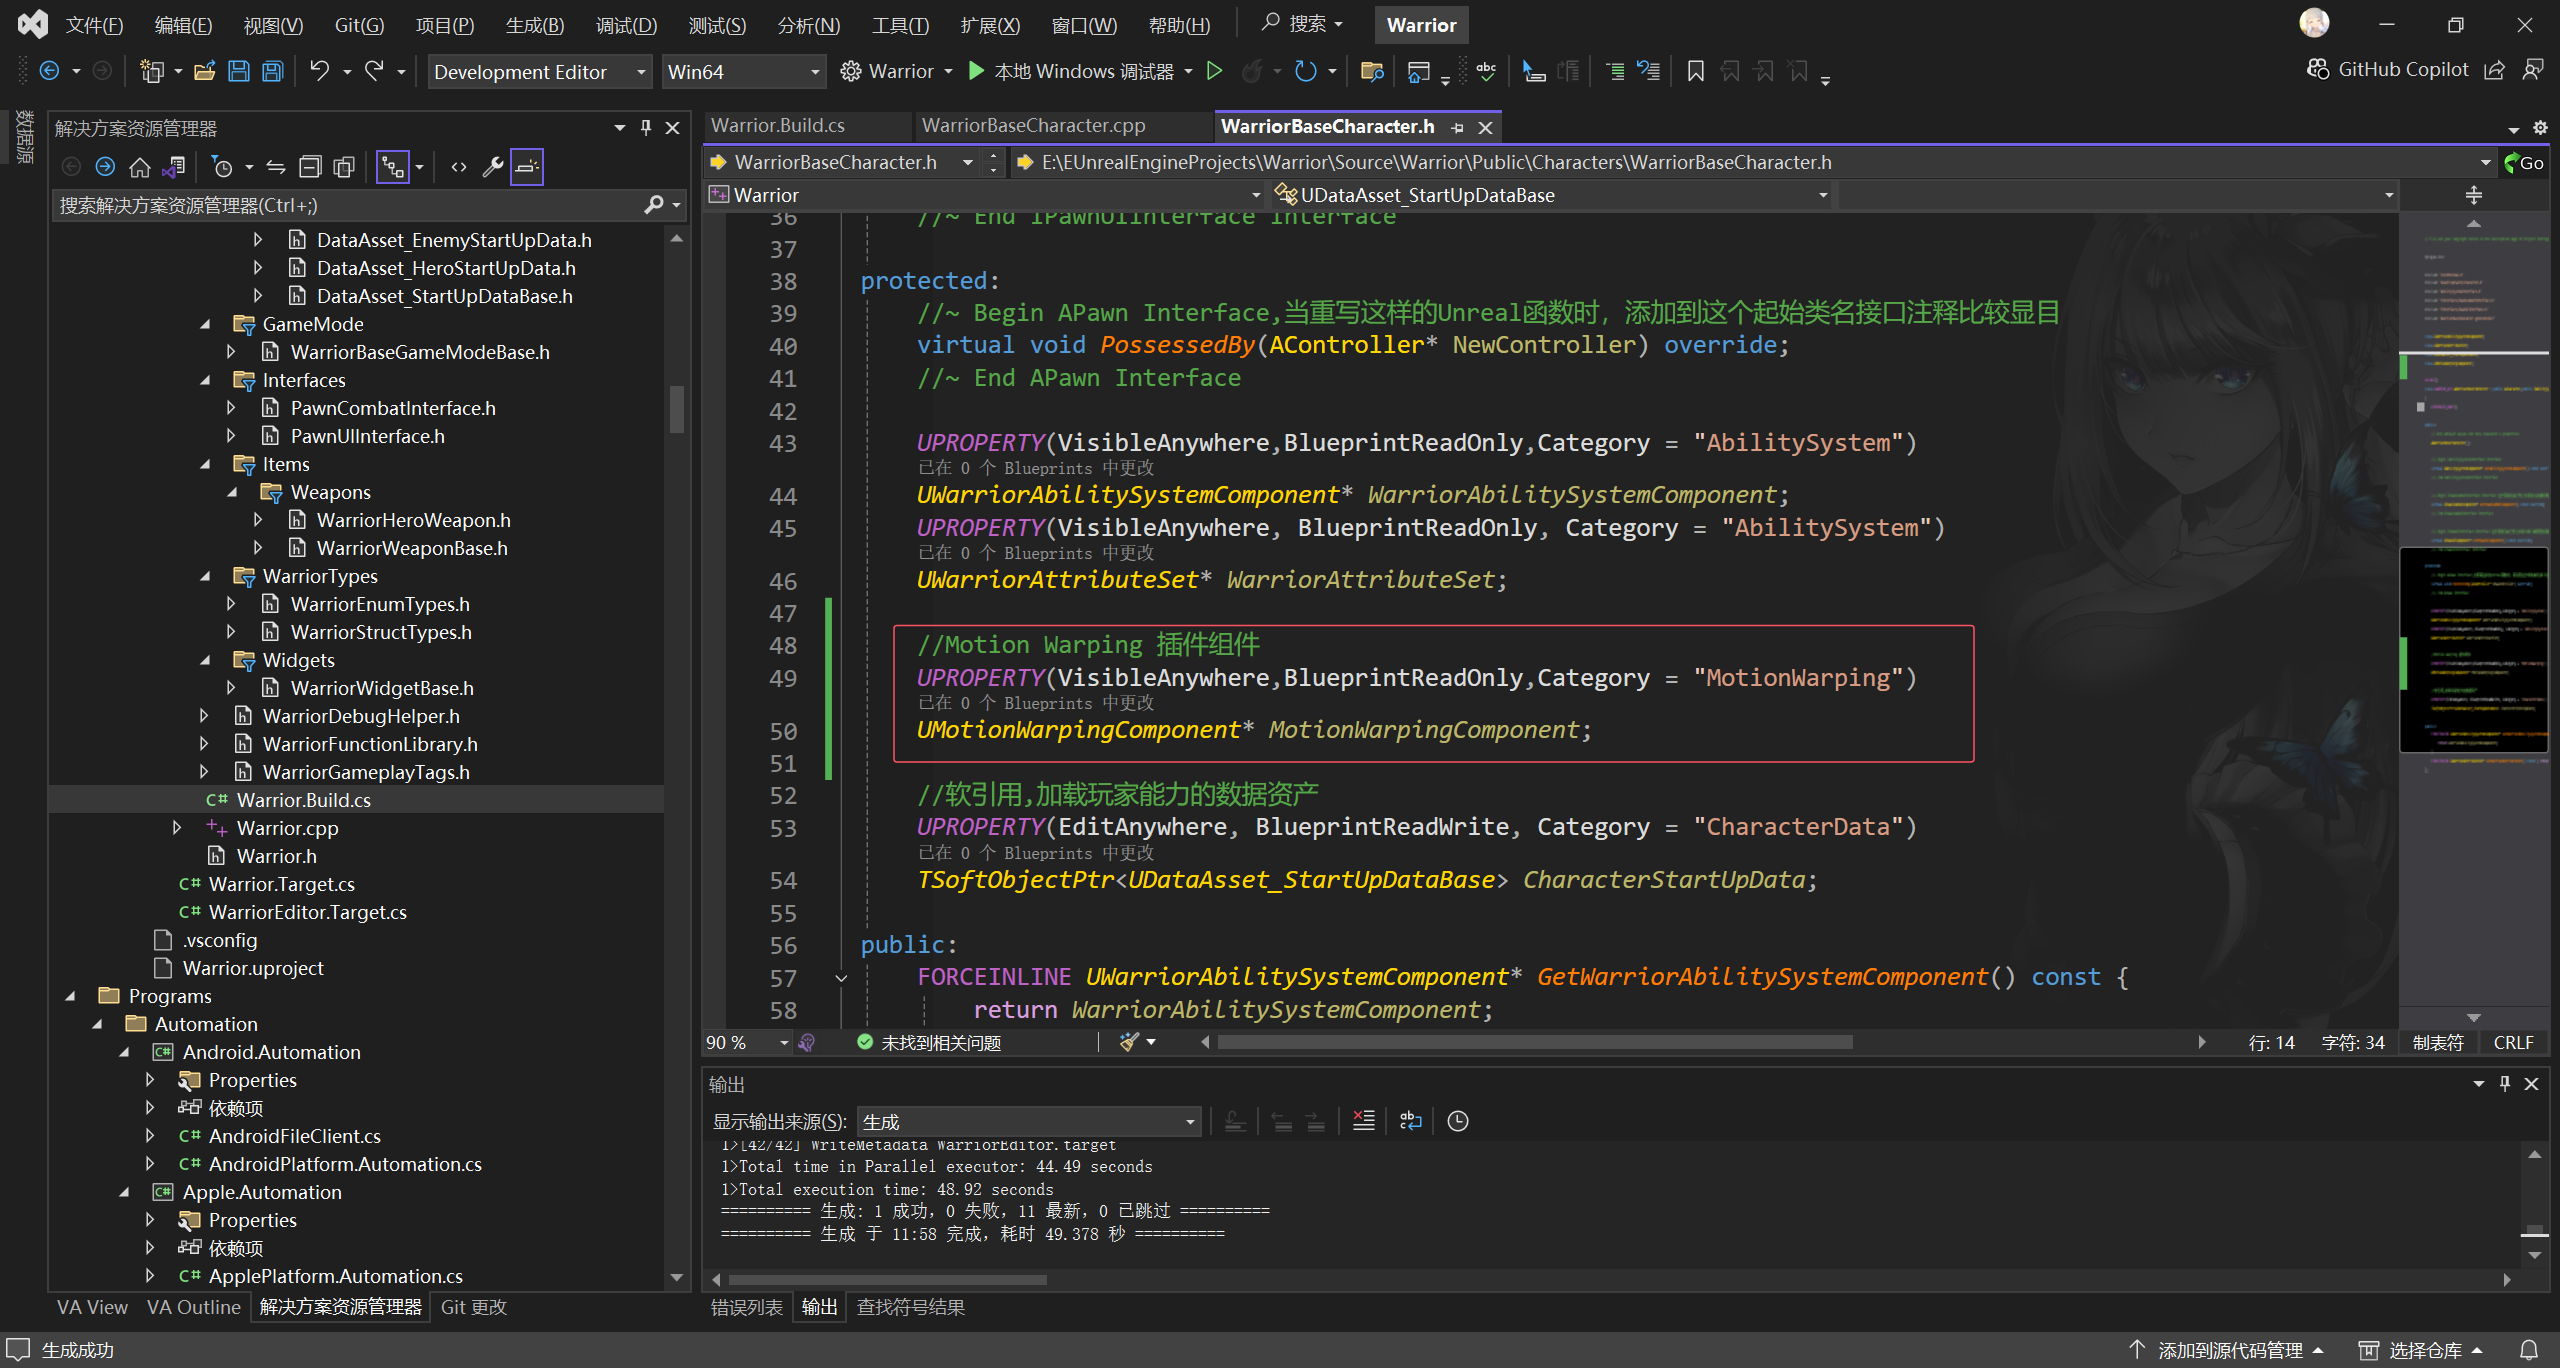Clear all output with red X icon
Viewport: 2560px width, 1368px height.
click(1363, 1121)
